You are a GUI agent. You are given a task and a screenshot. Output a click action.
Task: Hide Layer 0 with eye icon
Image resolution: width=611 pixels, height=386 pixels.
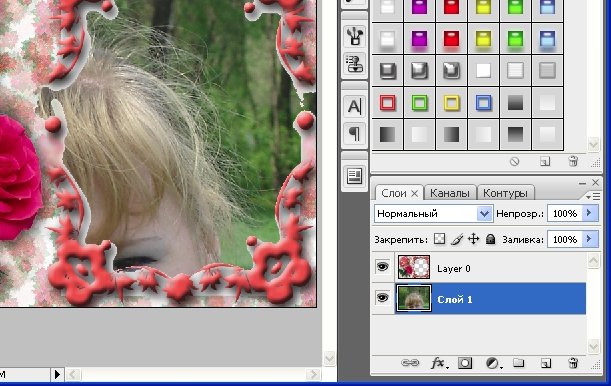click(383, 267)
